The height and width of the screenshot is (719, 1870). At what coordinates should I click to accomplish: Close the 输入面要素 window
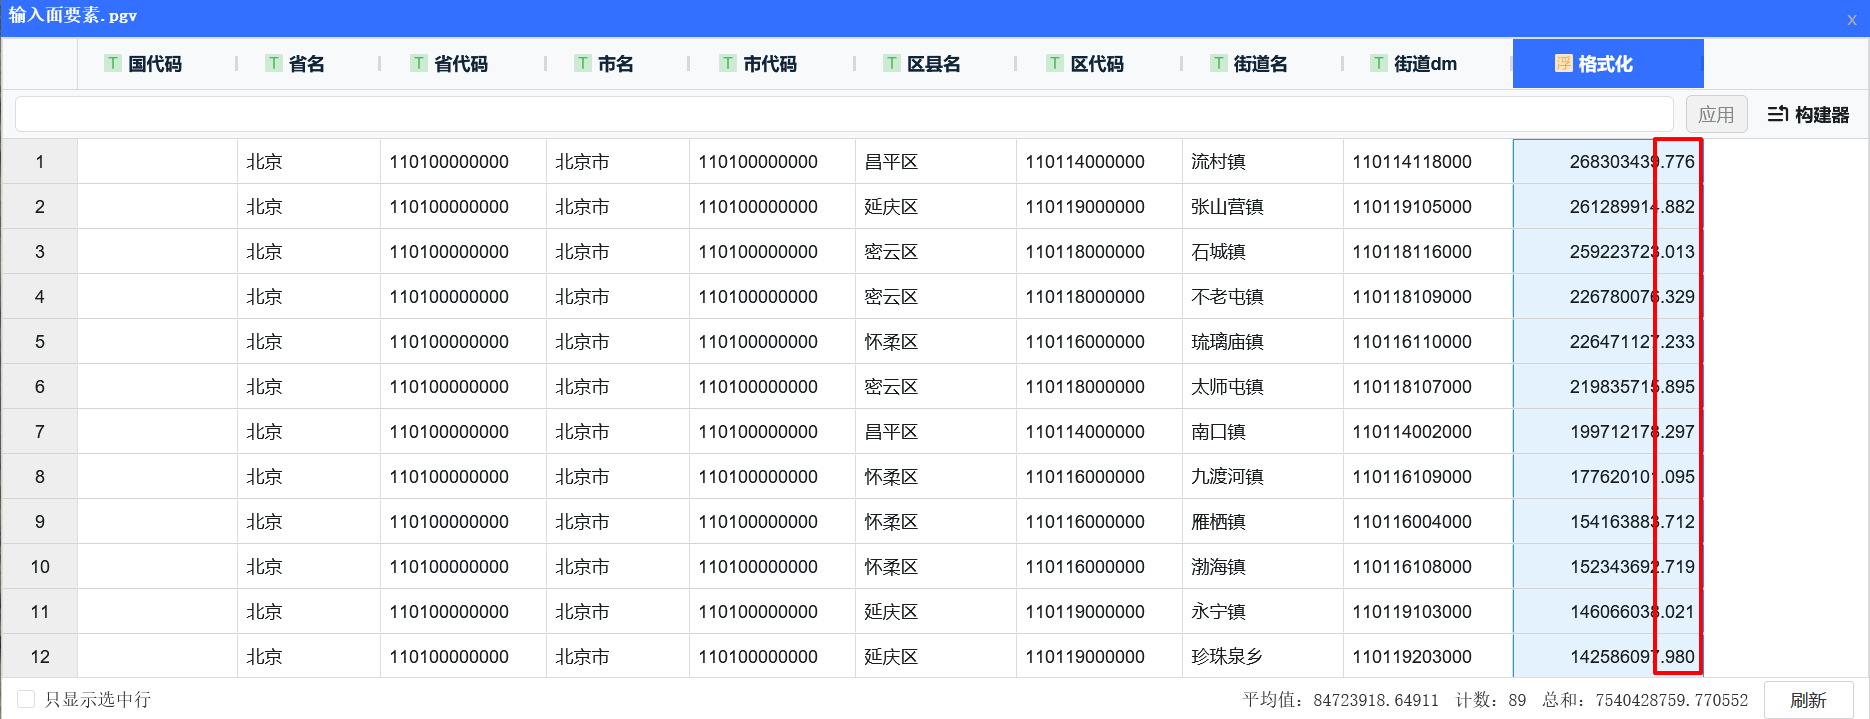pos(1851,18)
